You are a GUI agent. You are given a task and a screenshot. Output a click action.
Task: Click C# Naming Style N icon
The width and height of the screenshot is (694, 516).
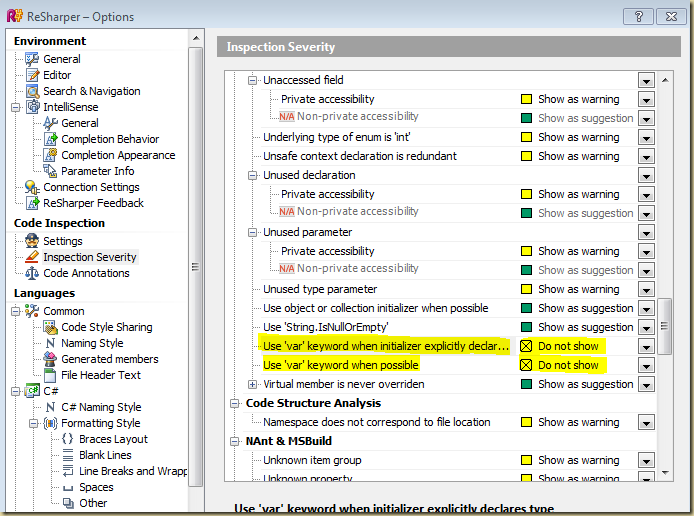pyautogui.click(x=50, y=407)
